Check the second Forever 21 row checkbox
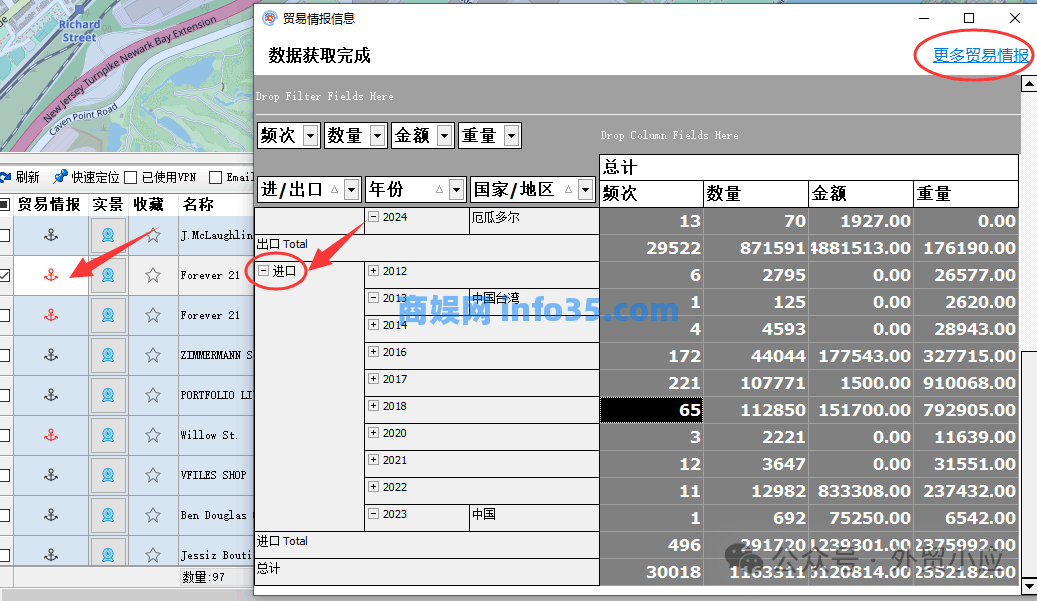 (5, 315)
